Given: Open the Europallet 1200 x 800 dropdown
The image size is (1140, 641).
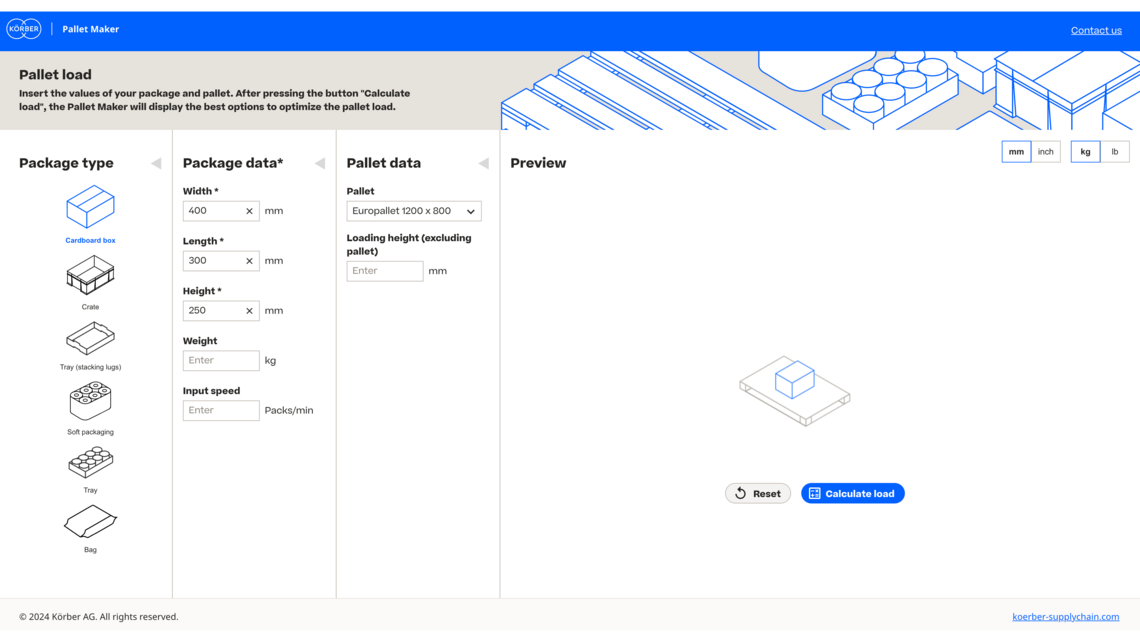Looking at the screenshot, I should [x=414, y=211].
